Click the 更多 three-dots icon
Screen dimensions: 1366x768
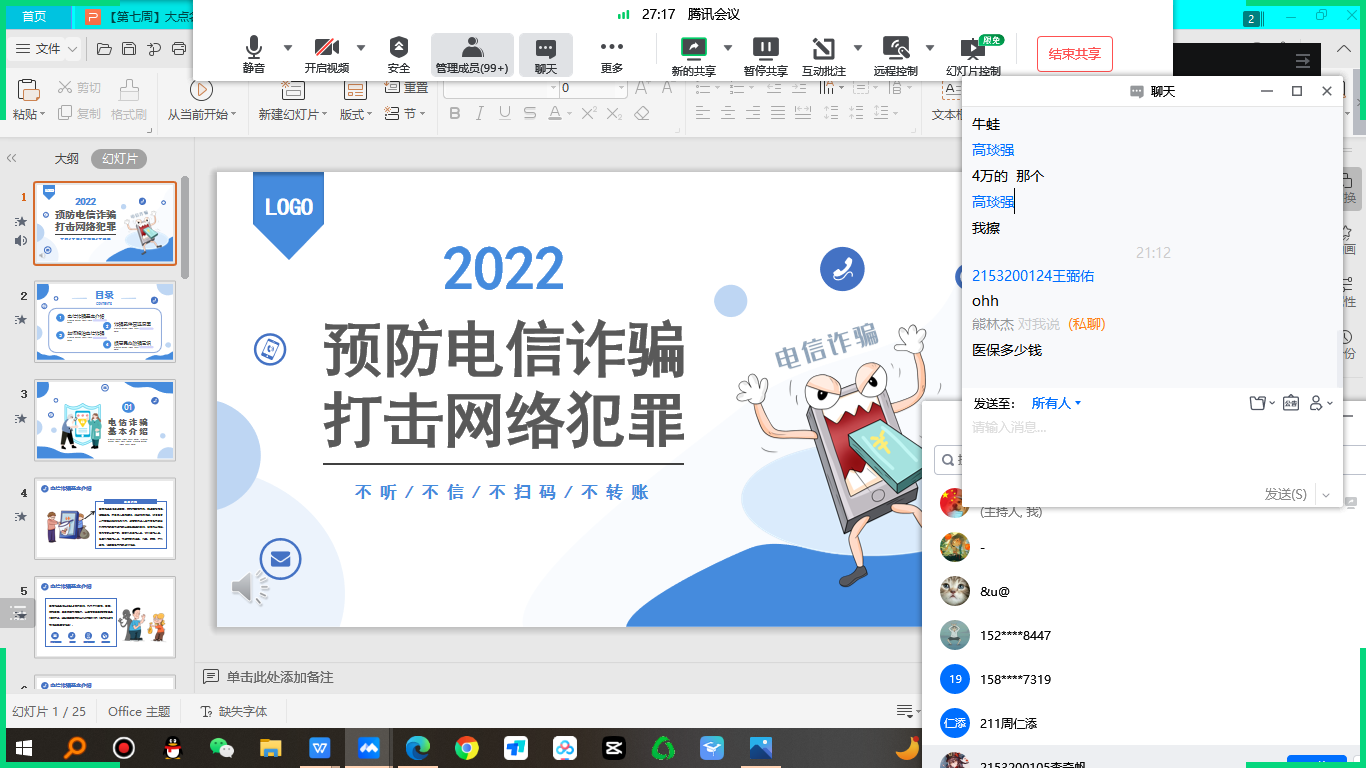click(612, 54)
